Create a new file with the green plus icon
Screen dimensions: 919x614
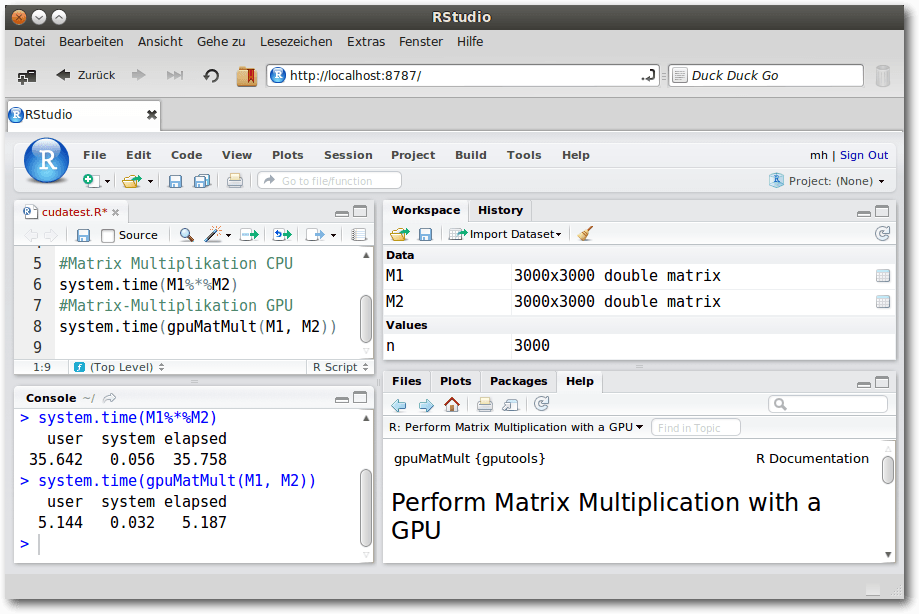click(90, 180)
